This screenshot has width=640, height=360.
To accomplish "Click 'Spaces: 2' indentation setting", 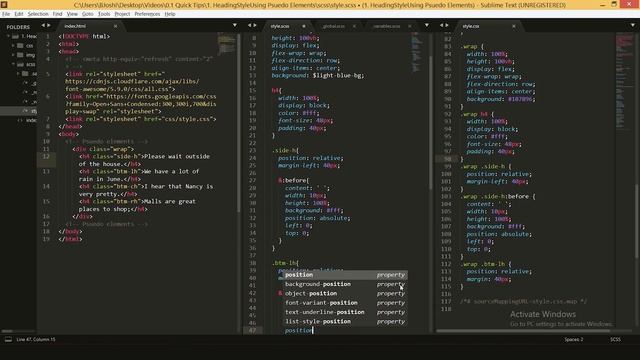I will point(573,339).
